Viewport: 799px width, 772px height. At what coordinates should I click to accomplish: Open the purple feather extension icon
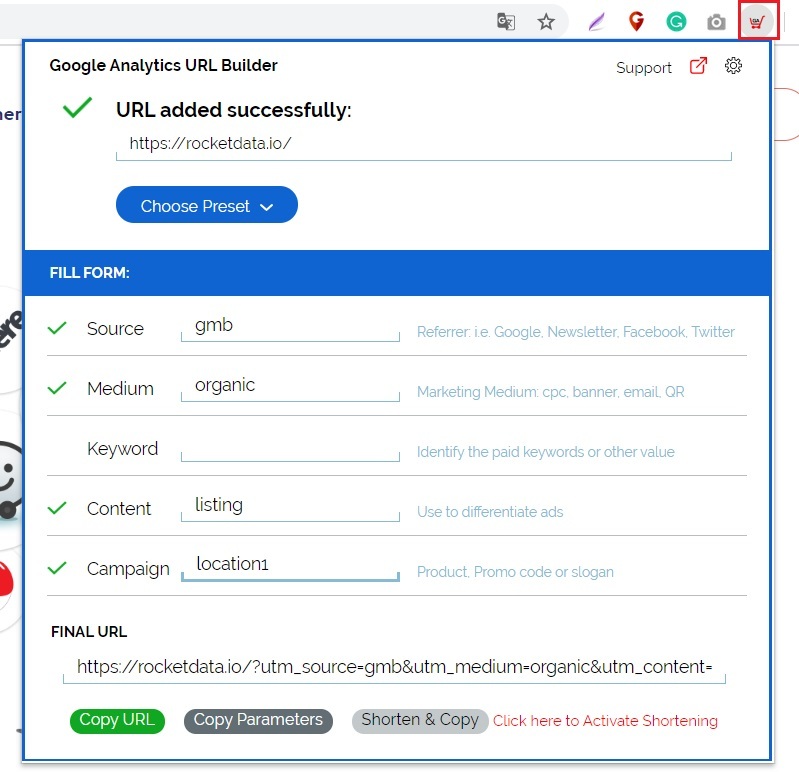click(596, 22)
